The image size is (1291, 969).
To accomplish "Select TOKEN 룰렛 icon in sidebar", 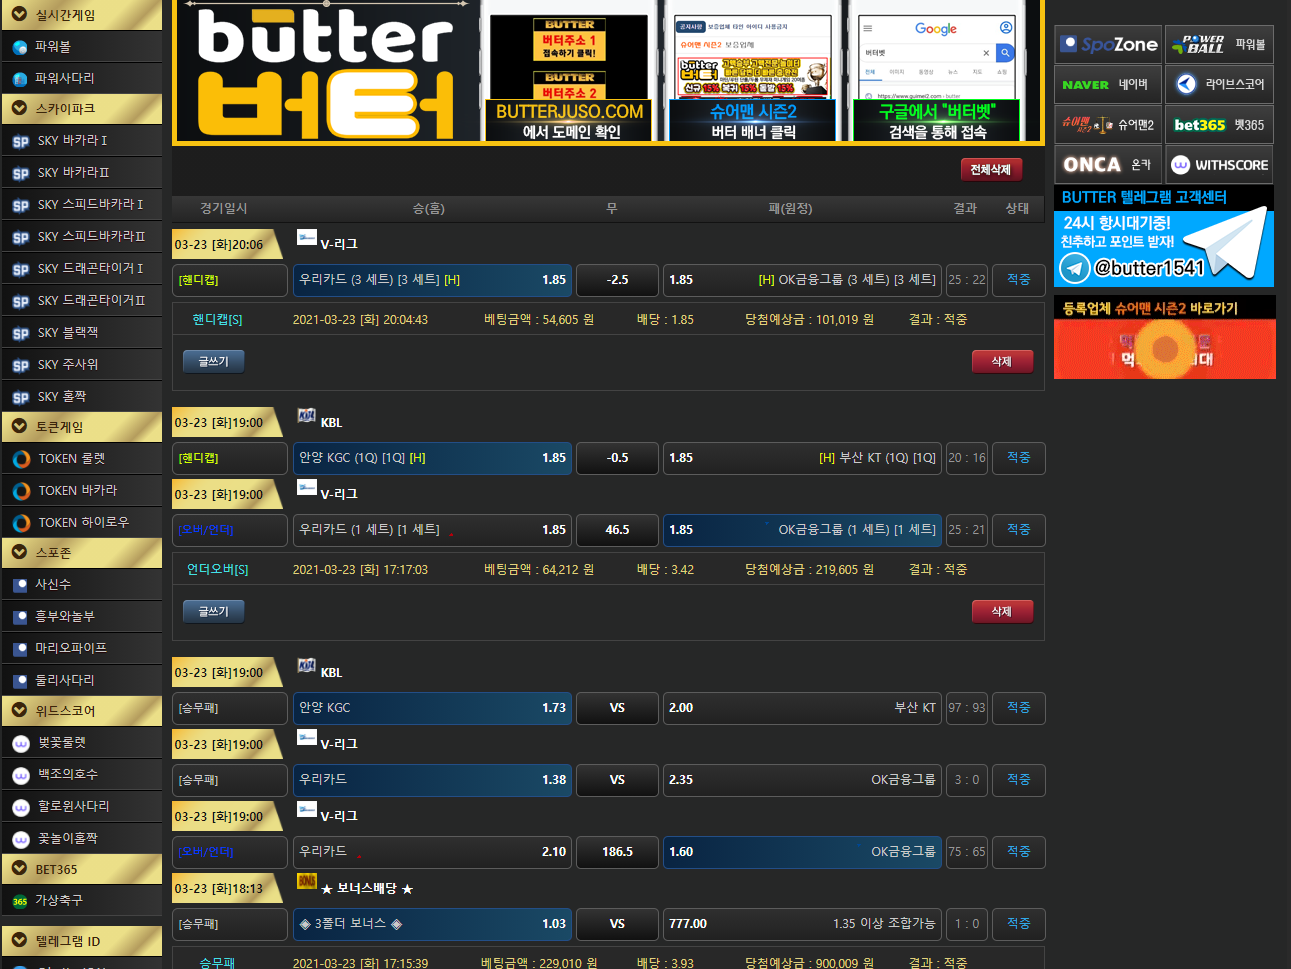I will 21,460.
